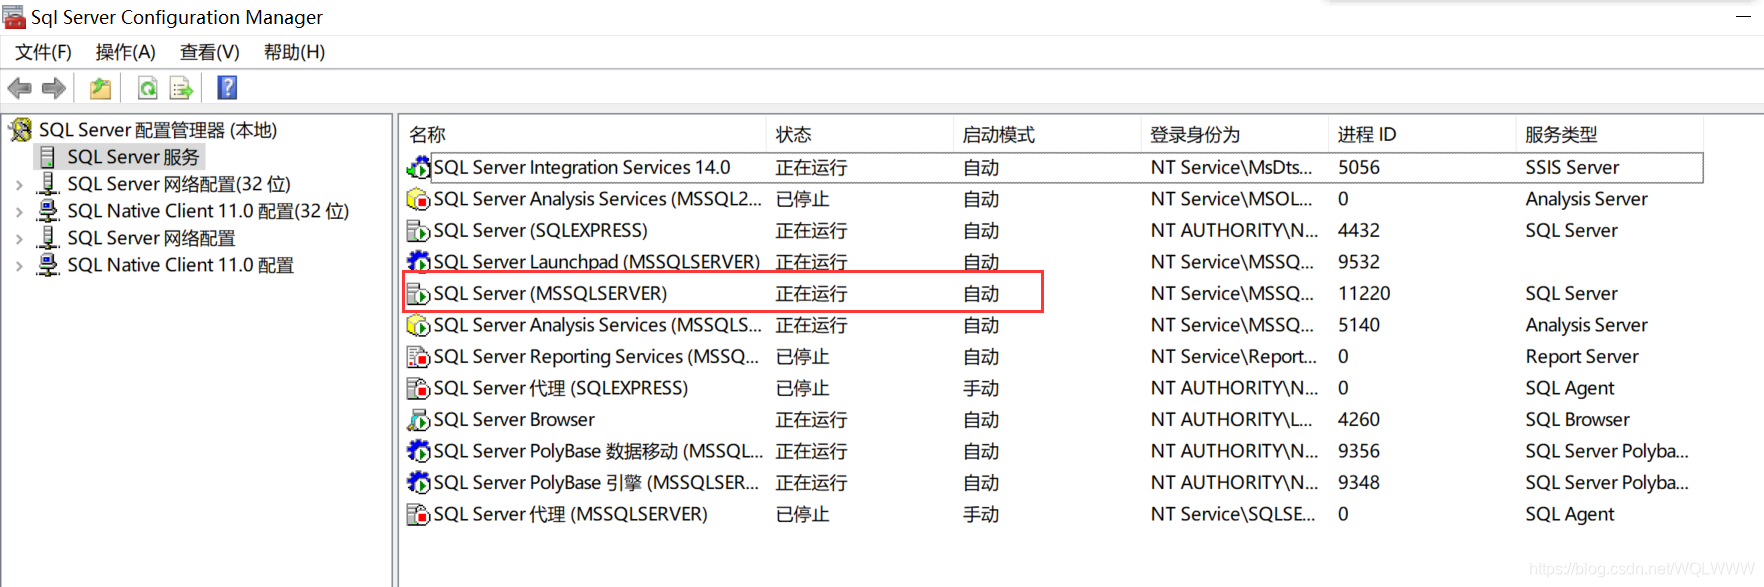Screen dimensions: 1764x587
Task: Click the SQL Server Launchpad service icon
Action: coord(418,262)
